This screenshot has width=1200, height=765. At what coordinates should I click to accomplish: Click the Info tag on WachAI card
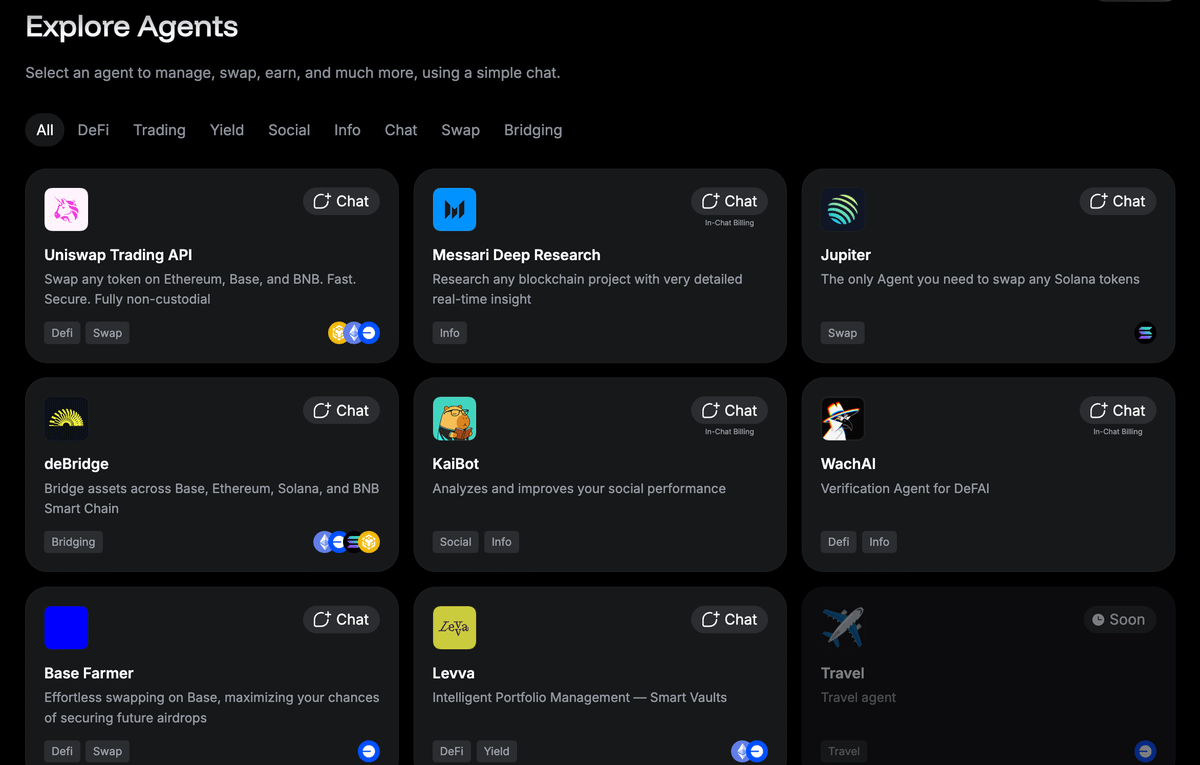click(879, 542)
